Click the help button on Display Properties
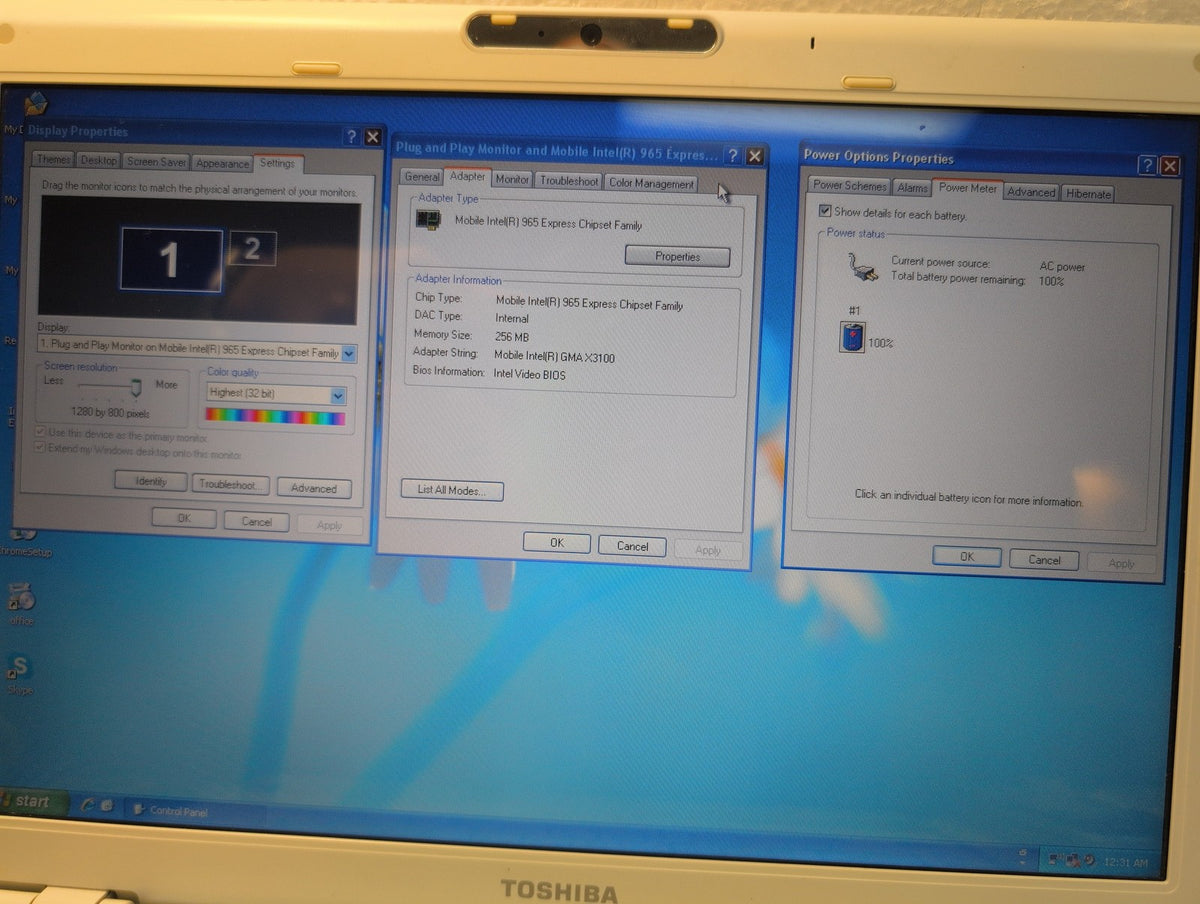This screenshot has height=904, width=1200. point(352,137)
